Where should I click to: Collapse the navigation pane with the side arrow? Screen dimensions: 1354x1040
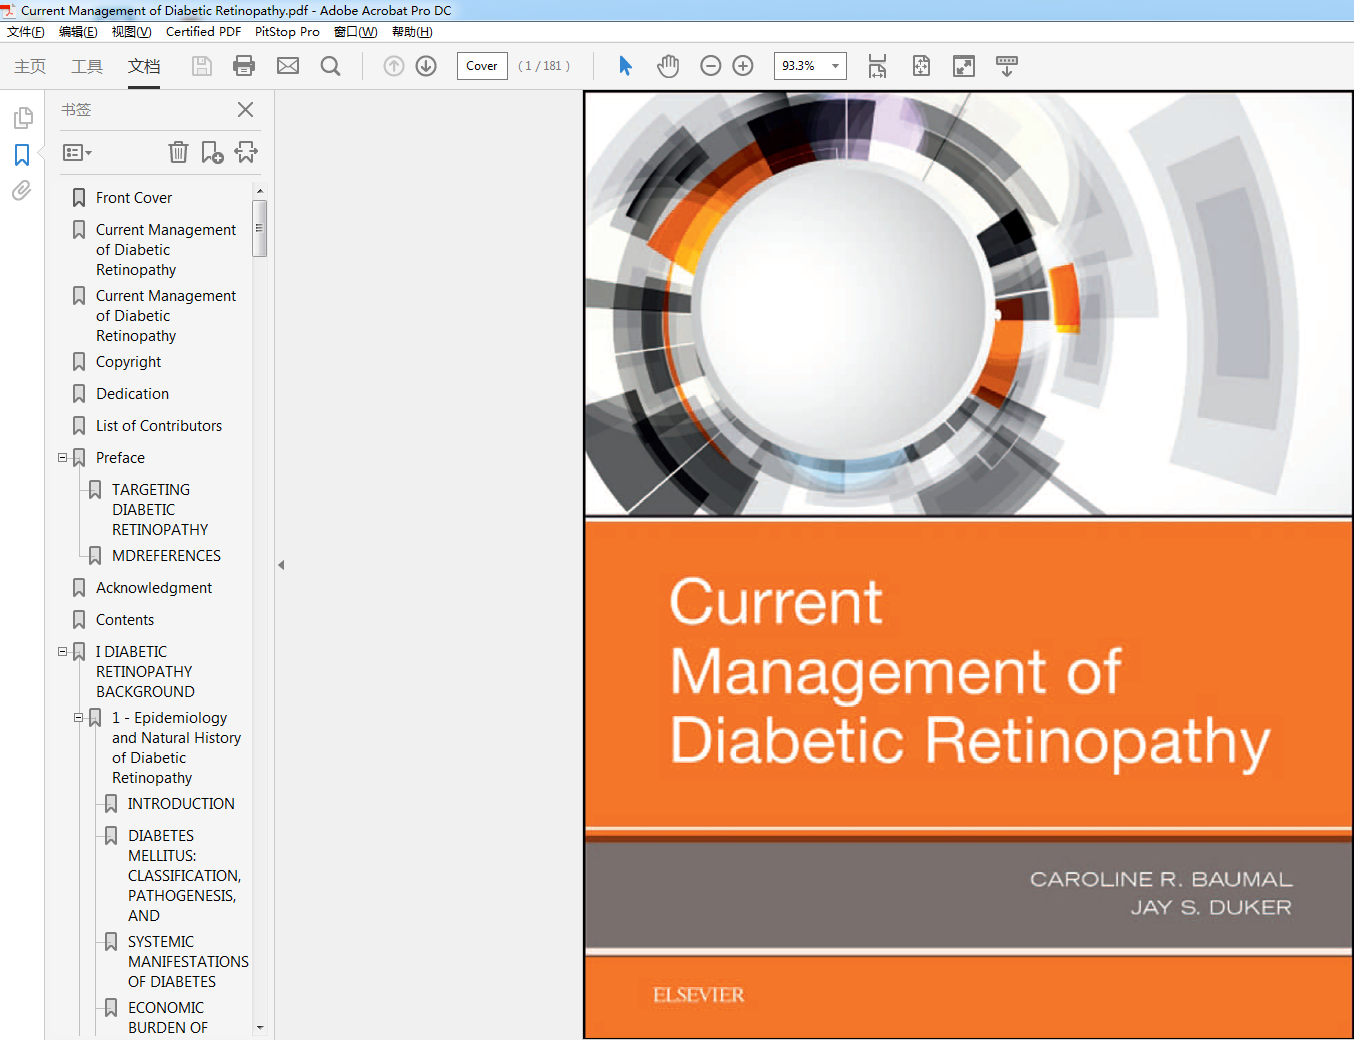click(281, 565)
